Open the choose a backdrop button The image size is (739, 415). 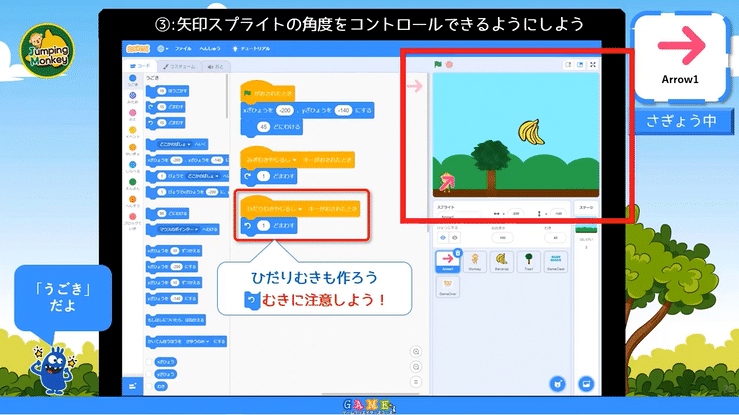586,384
